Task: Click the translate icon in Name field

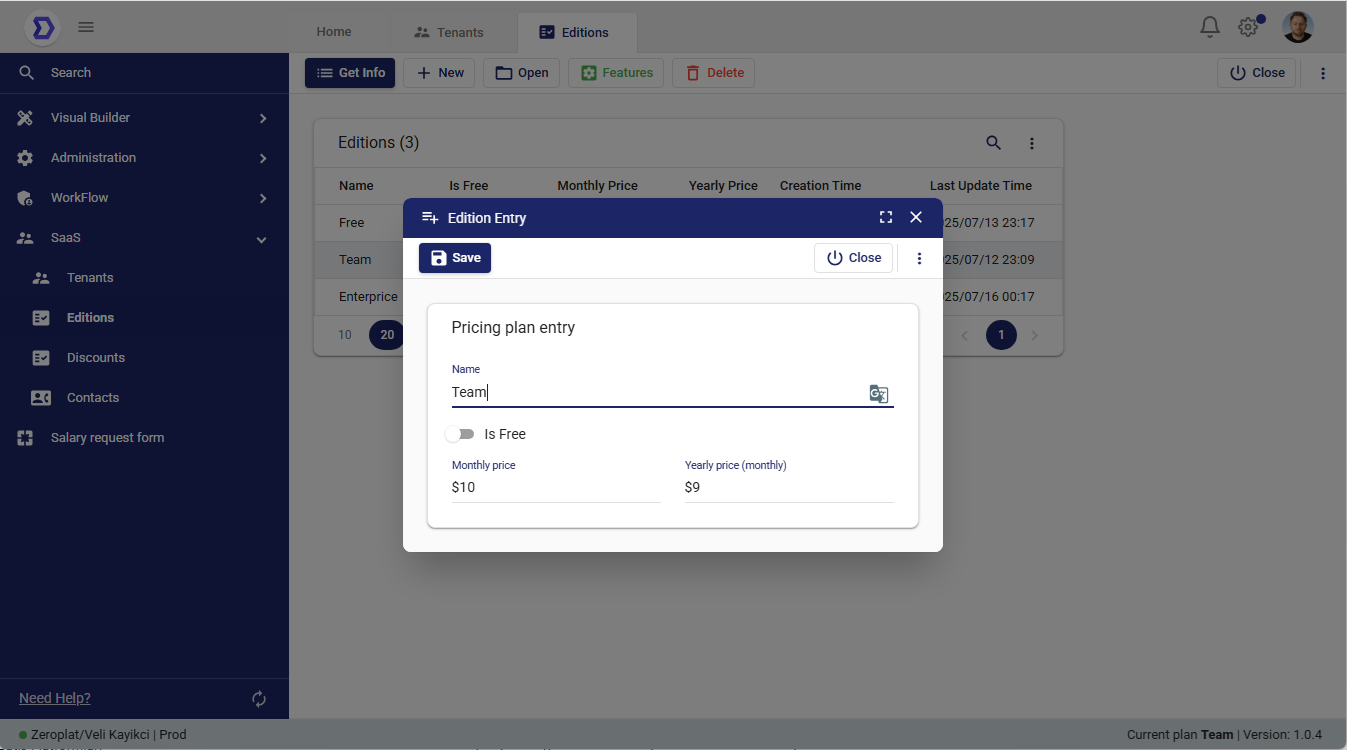Action: click(x=878, y=394)
